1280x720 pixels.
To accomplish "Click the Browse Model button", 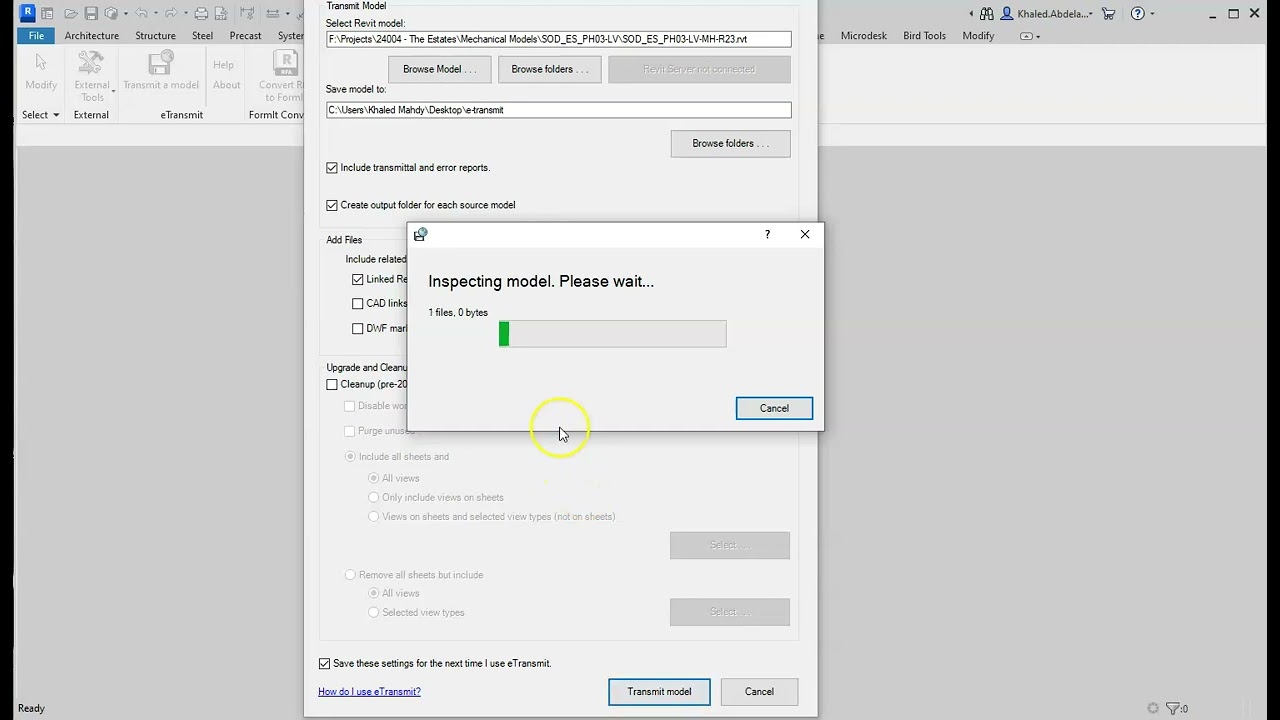I will pos(439,69).
